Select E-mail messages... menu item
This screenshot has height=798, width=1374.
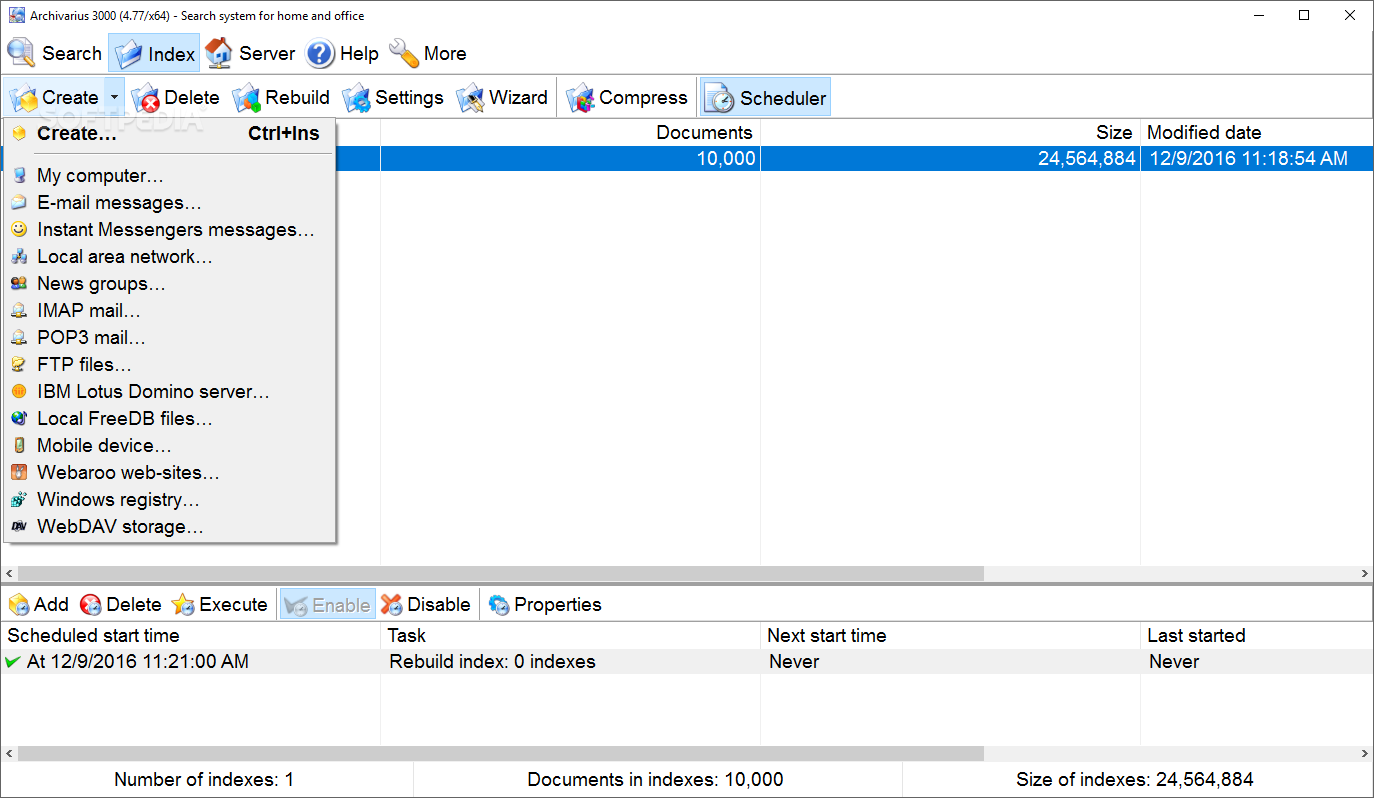tap(170, 203)
